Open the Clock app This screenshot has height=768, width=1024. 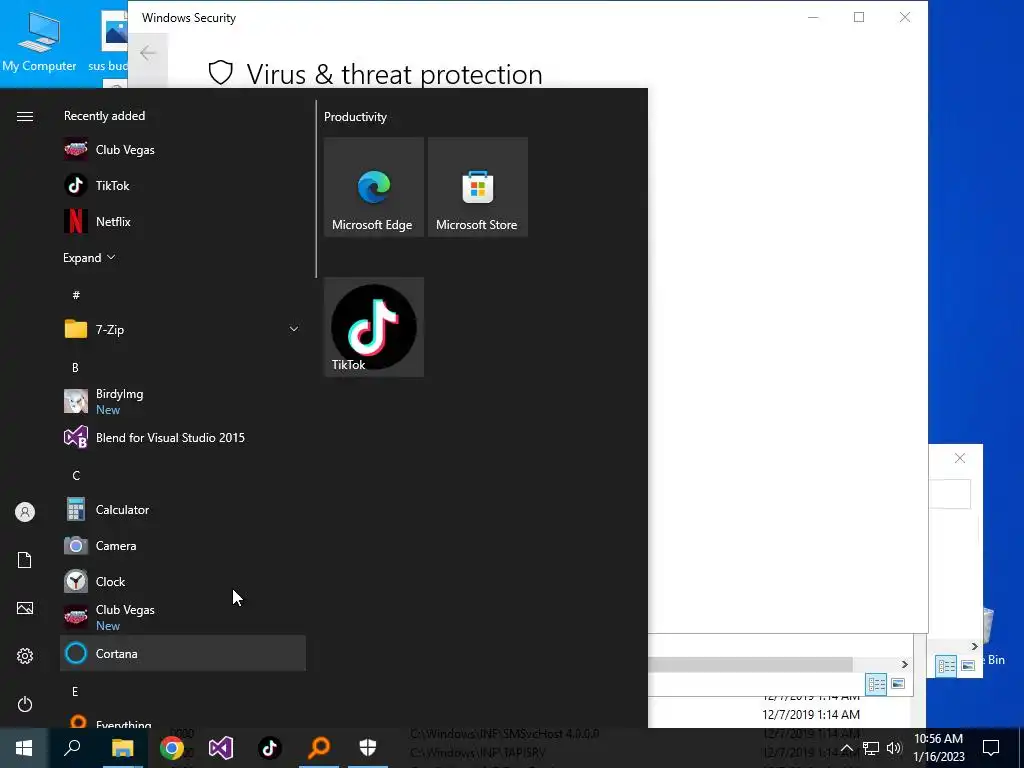(183, 581)
